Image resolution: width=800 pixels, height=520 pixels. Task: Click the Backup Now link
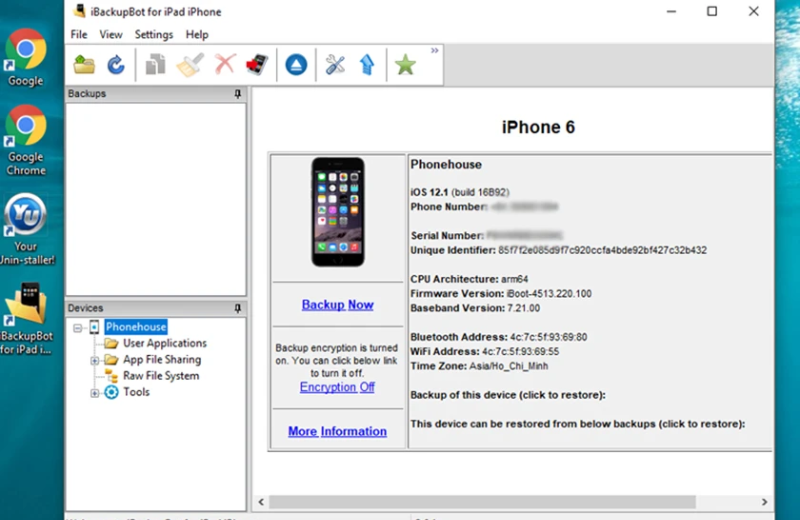click(x=337, y=305)
